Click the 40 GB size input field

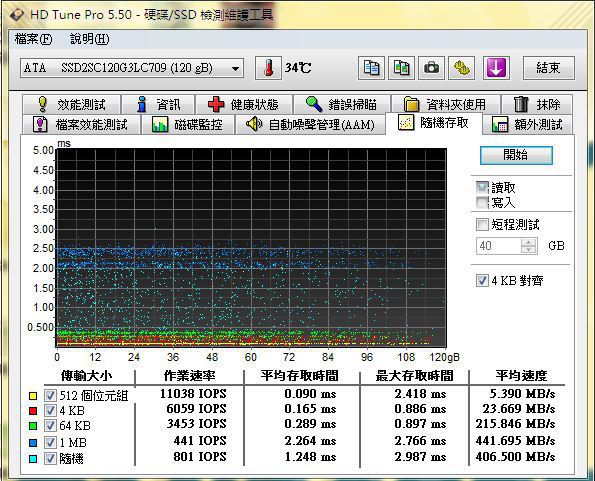point(499,246)
